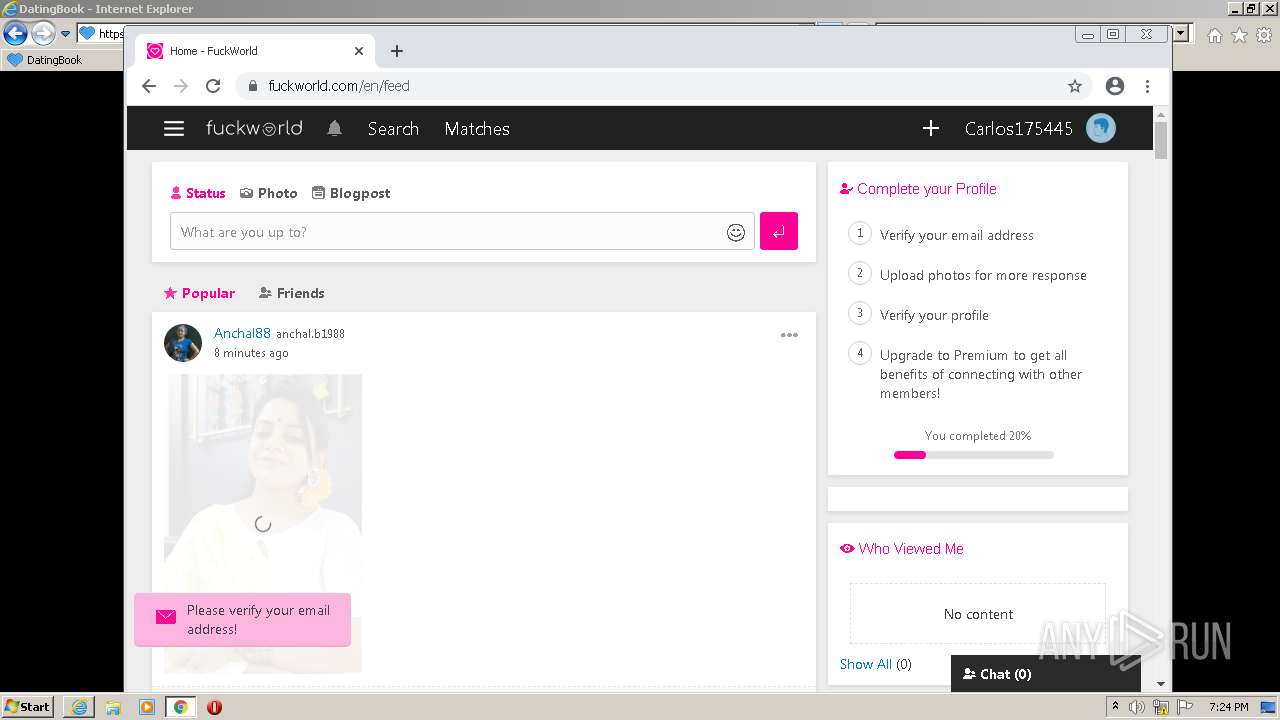Switch to Chrome taskbar icon
Screen dimensions: 1280x720
[180, 707]
